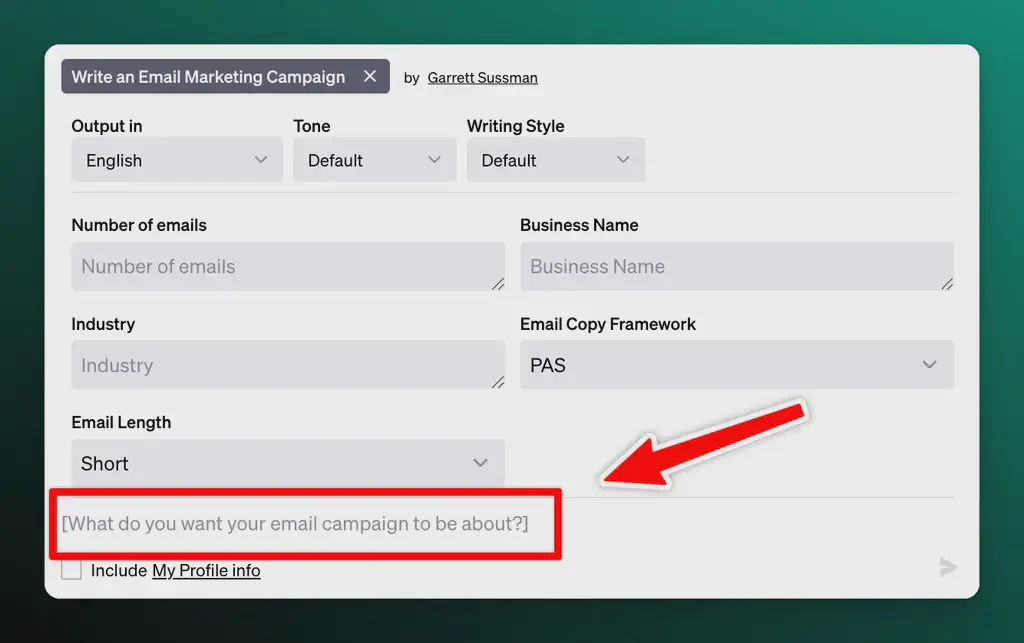The image size is (1024, 643).
Task: Open the My Profile info link
Action: pyautogui.click(x=206, y=571)
